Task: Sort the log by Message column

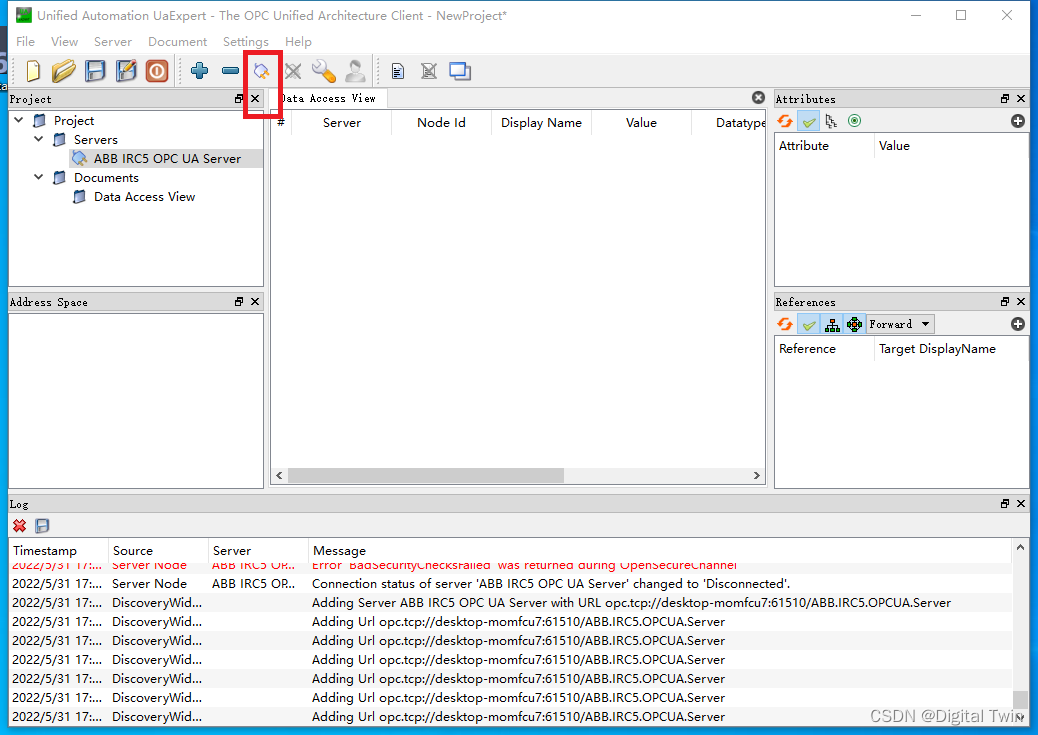Action: pos(659,551)
